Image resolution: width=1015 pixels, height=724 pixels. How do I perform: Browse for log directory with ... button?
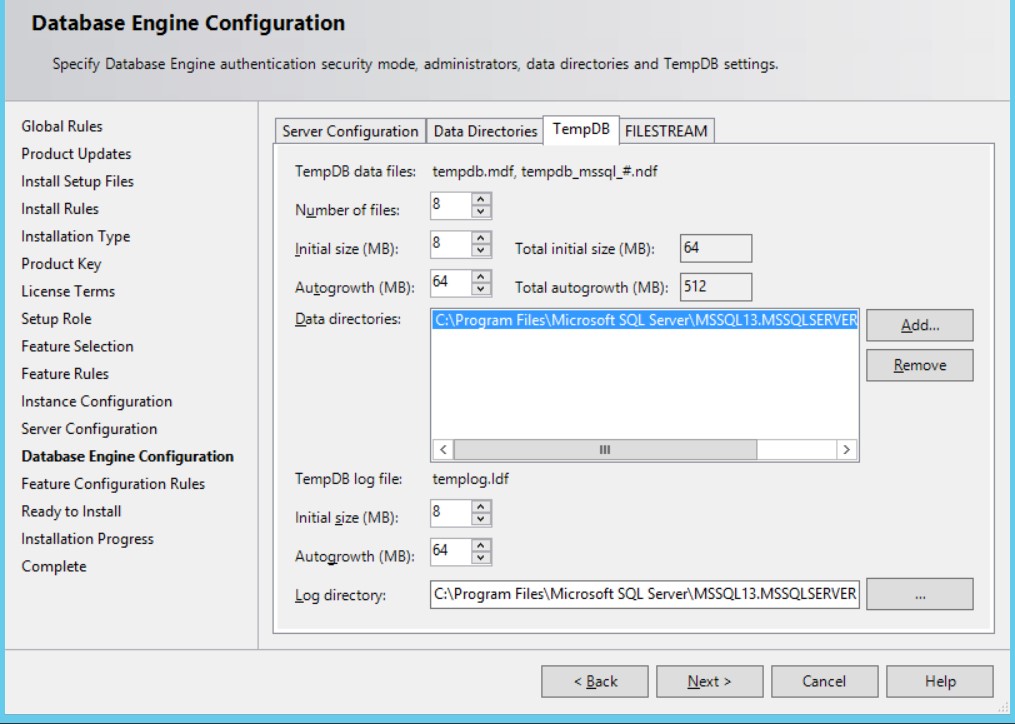(x=919, y=594)
